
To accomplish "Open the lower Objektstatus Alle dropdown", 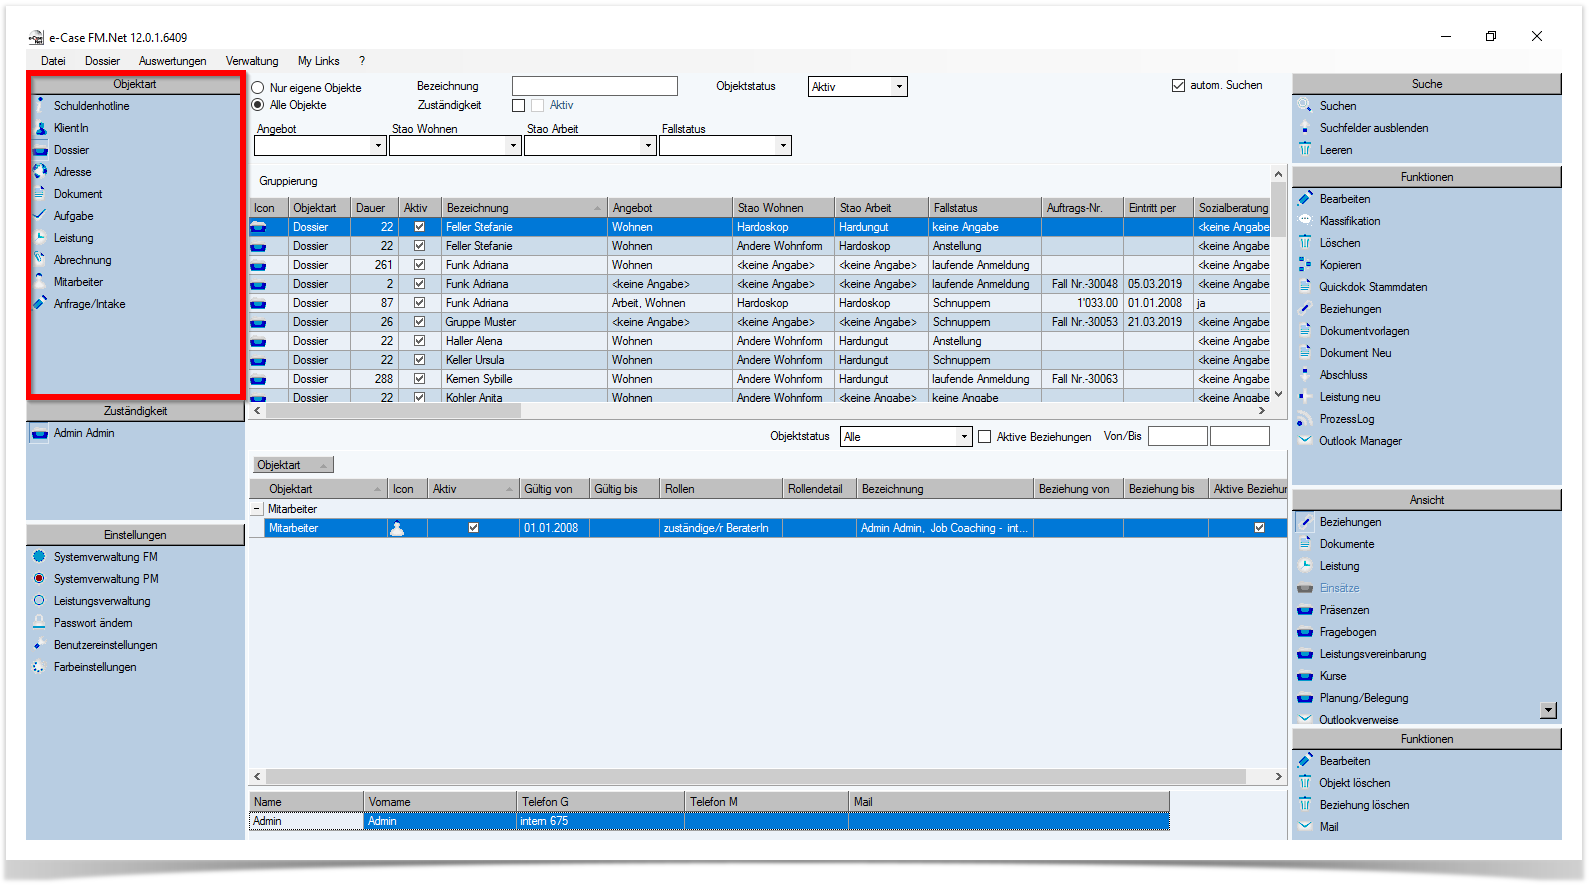I will click(964, 437).
